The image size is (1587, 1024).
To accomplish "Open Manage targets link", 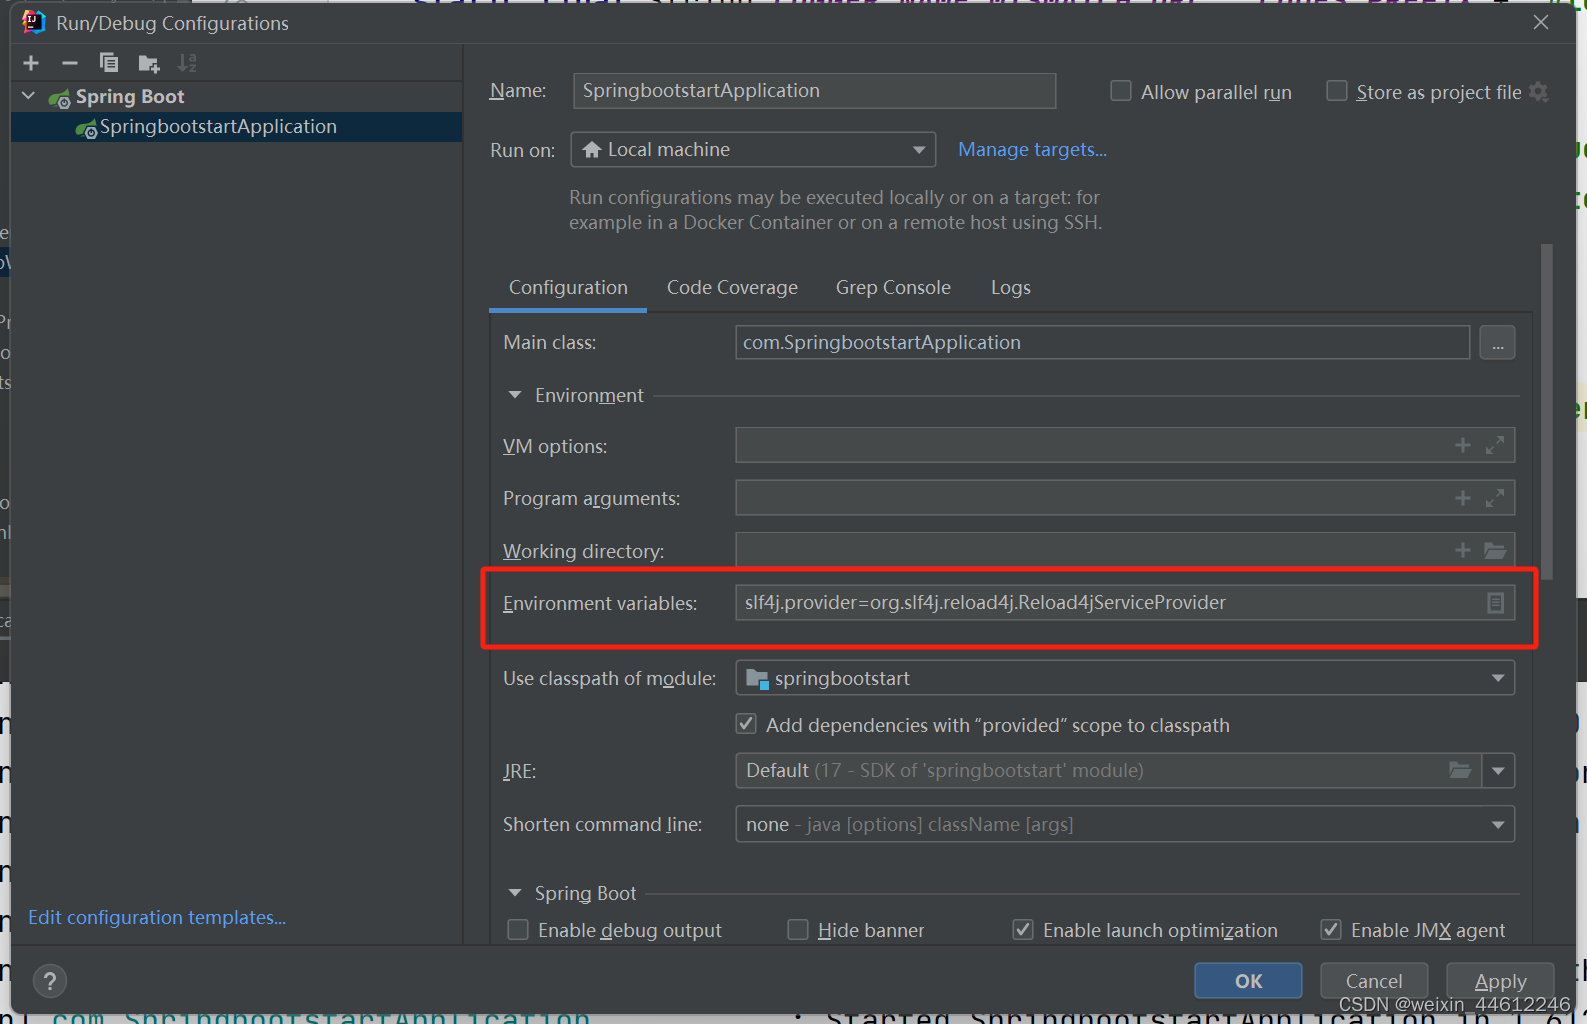I will click(x=1032, y=150).
